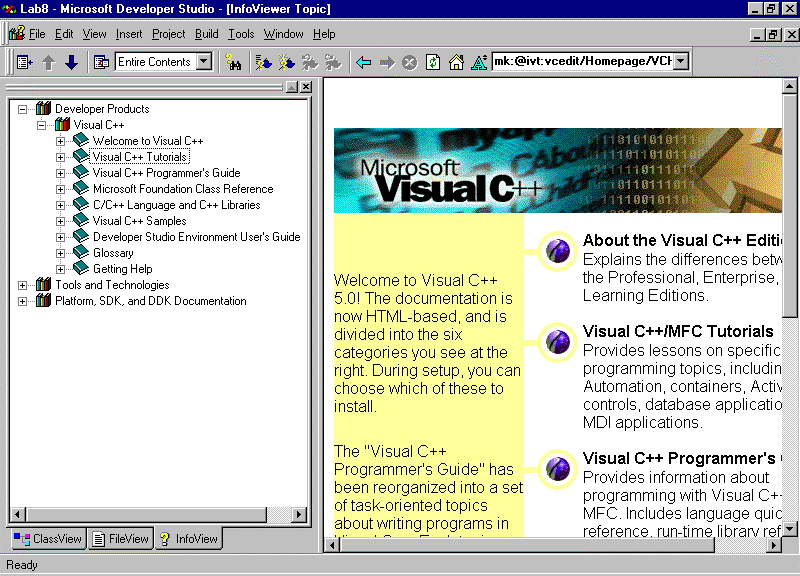
Task: Refresh the topic with the green arrows icon
Action: click(433, 62)
